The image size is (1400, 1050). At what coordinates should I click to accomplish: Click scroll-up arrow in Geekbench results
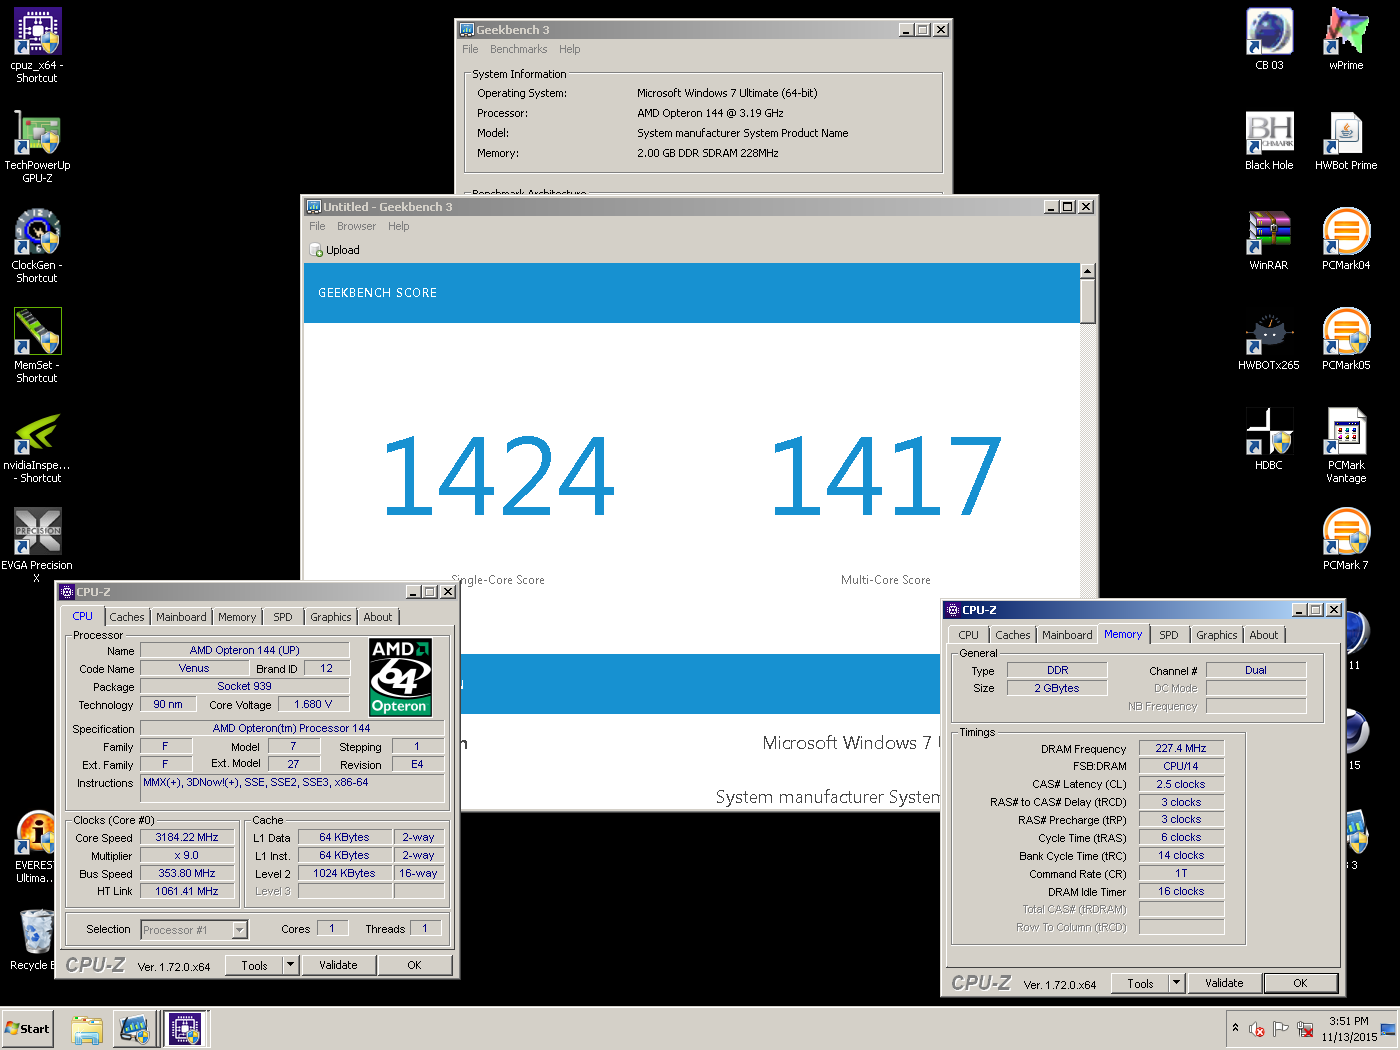click(1088, 271)
